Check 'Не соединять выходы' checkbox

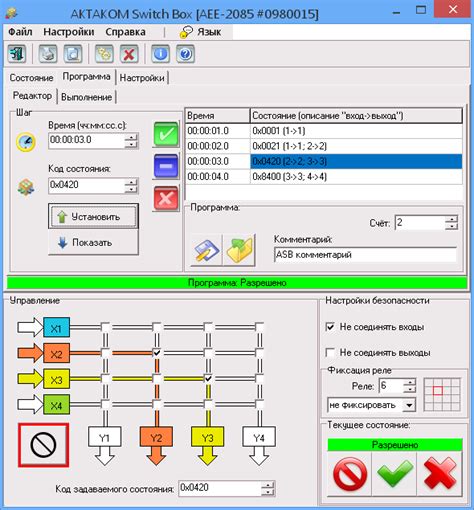point(330,352)
